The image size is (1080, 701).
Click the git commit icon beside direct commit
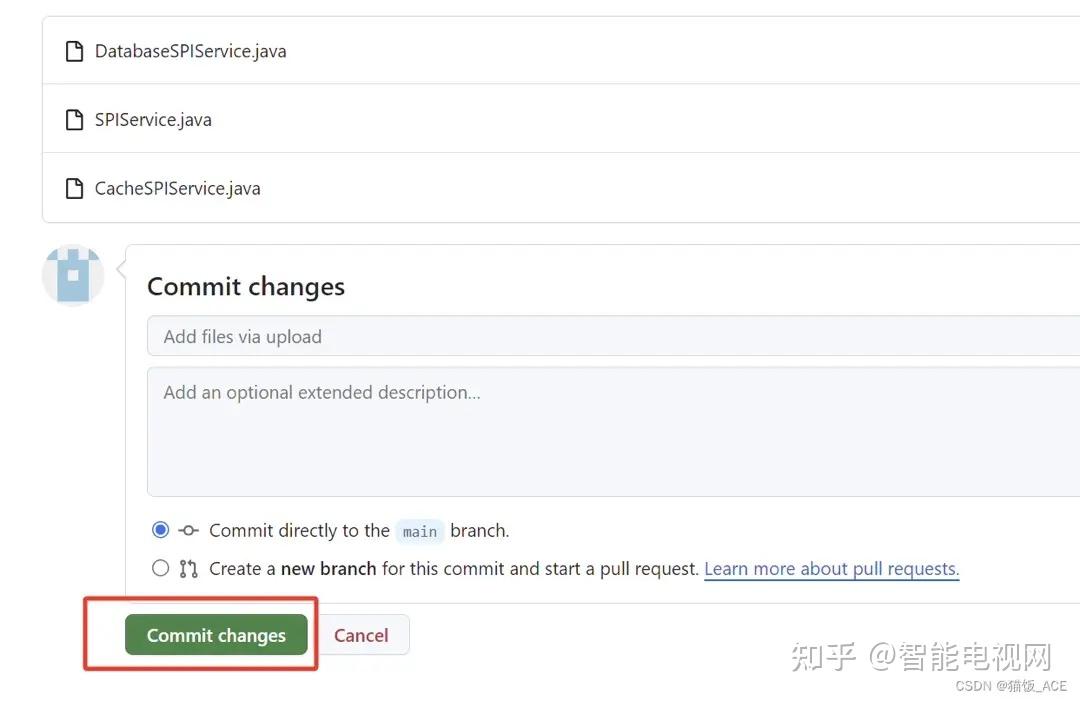[x=188, y=531]
